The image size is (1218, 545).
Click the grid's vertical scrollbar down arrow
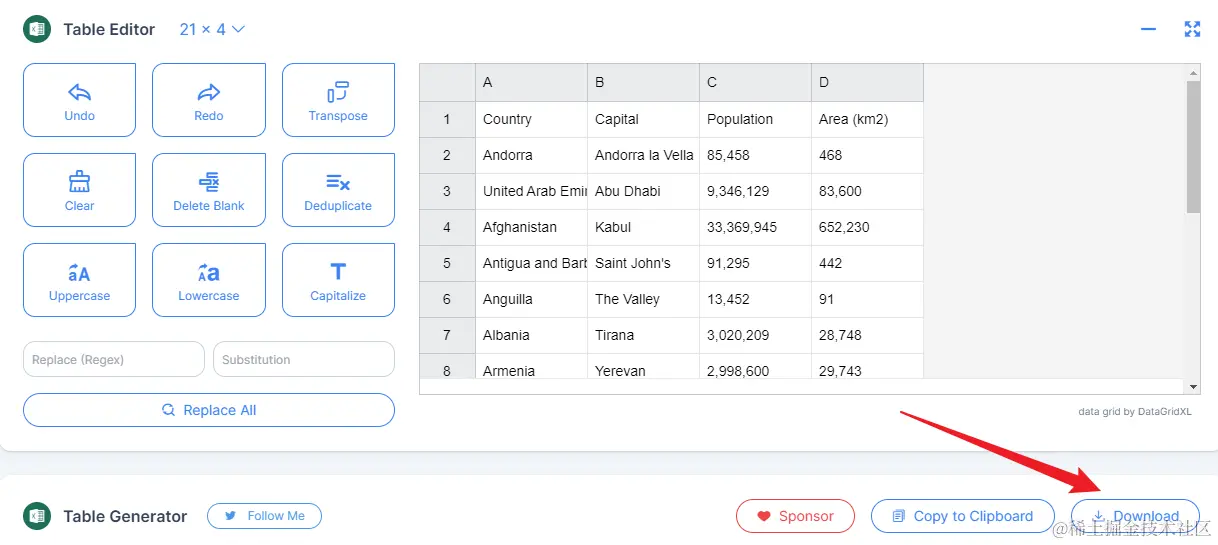1193,386
